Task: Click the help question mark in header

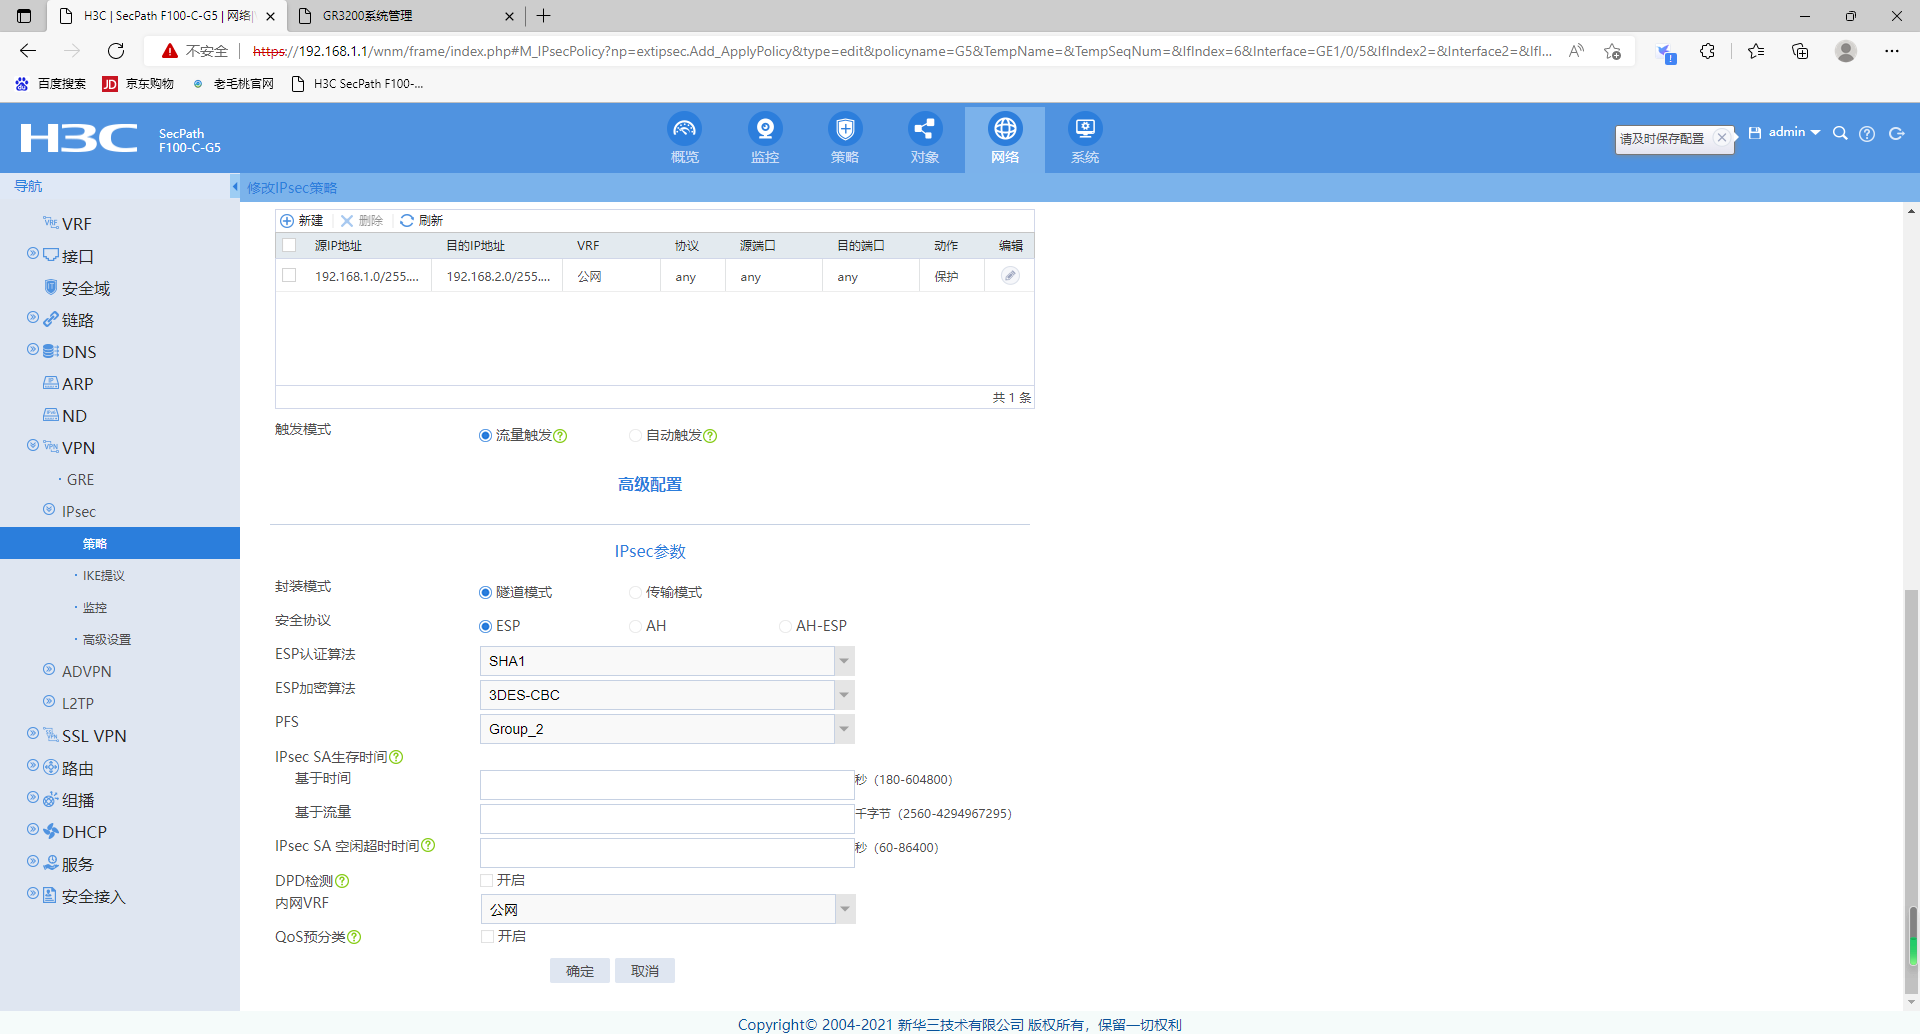Action: point(1867,134)
